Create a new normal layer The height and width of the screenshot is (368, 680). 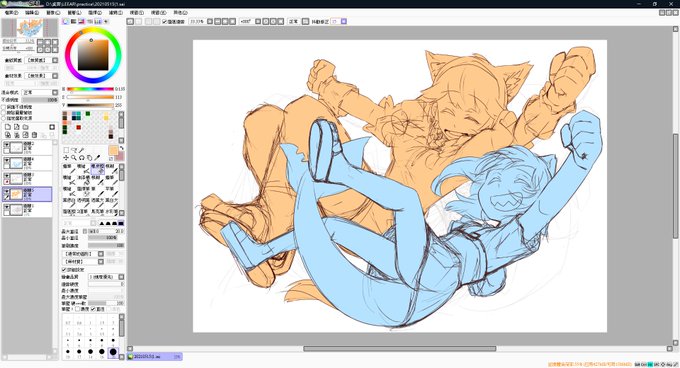tap(8, 127)
